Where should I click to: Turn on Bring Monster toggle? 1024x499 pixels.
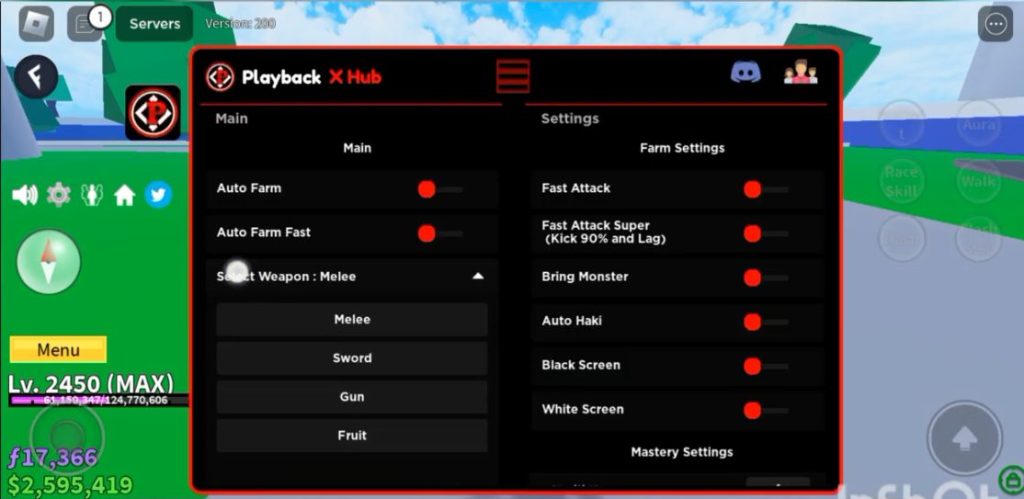pos(766,278)
